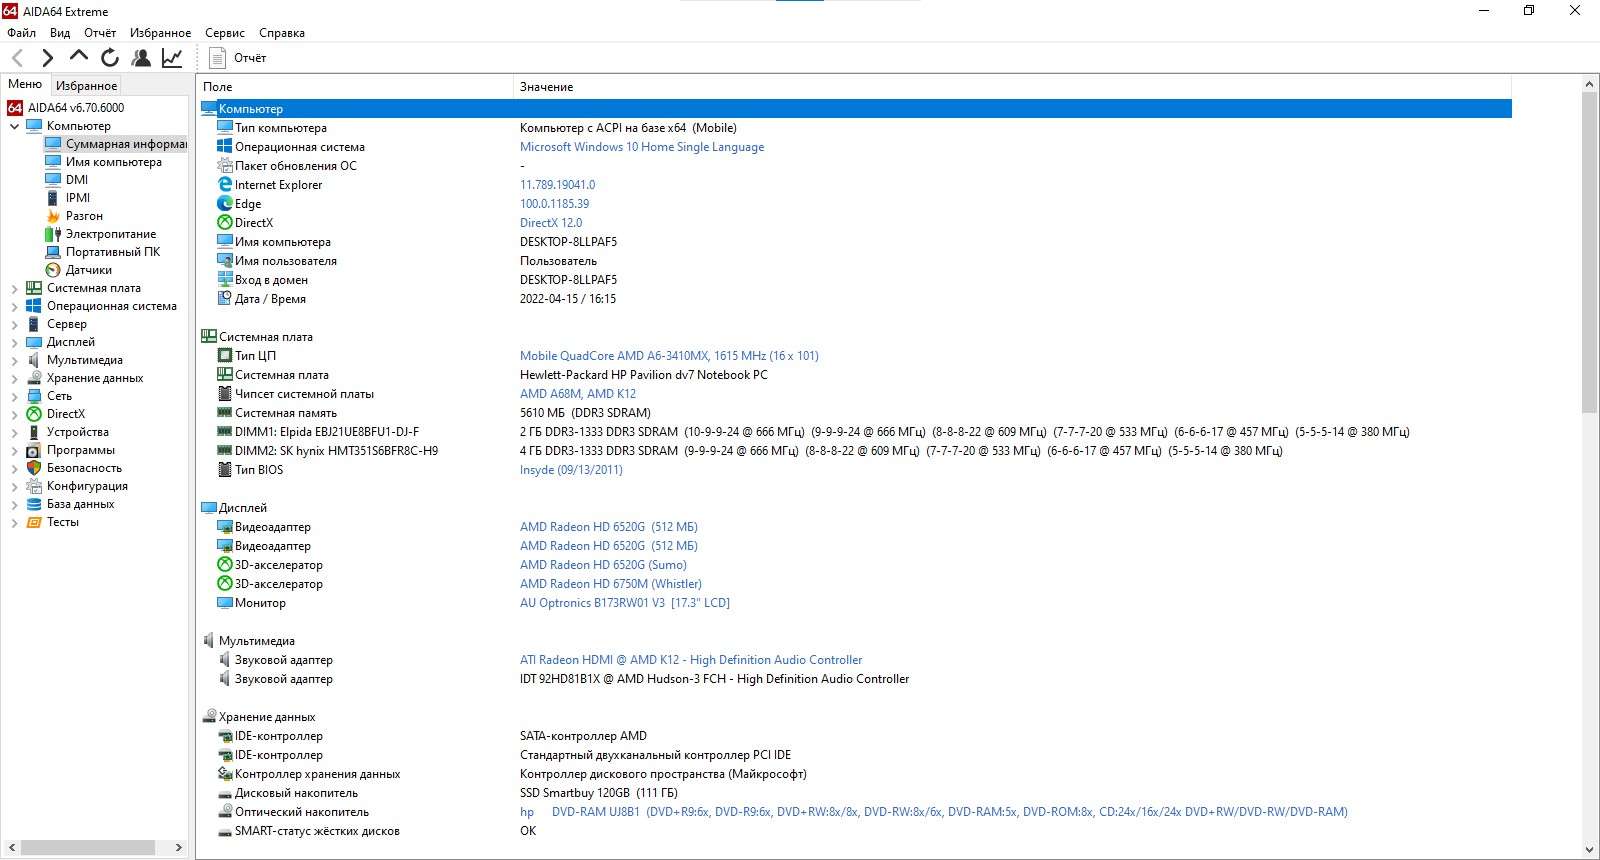Select Имя компьютера in the left tree

[x=114, y=162]
